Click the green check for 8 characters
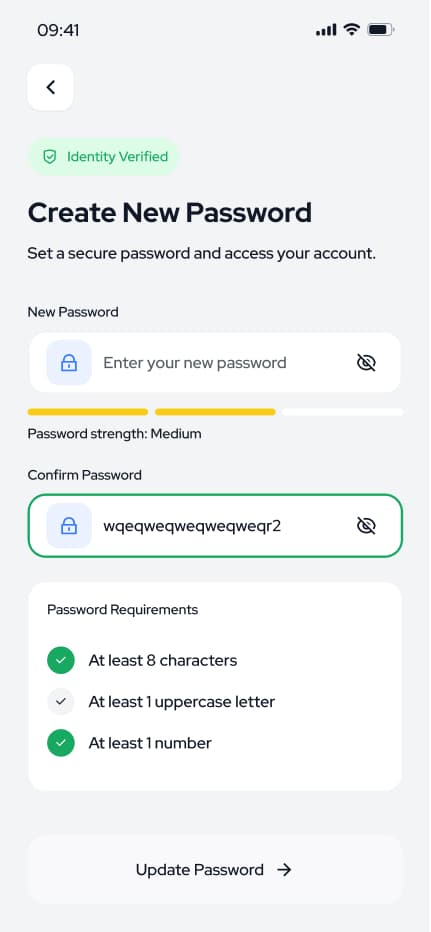 tap(61, 660)
